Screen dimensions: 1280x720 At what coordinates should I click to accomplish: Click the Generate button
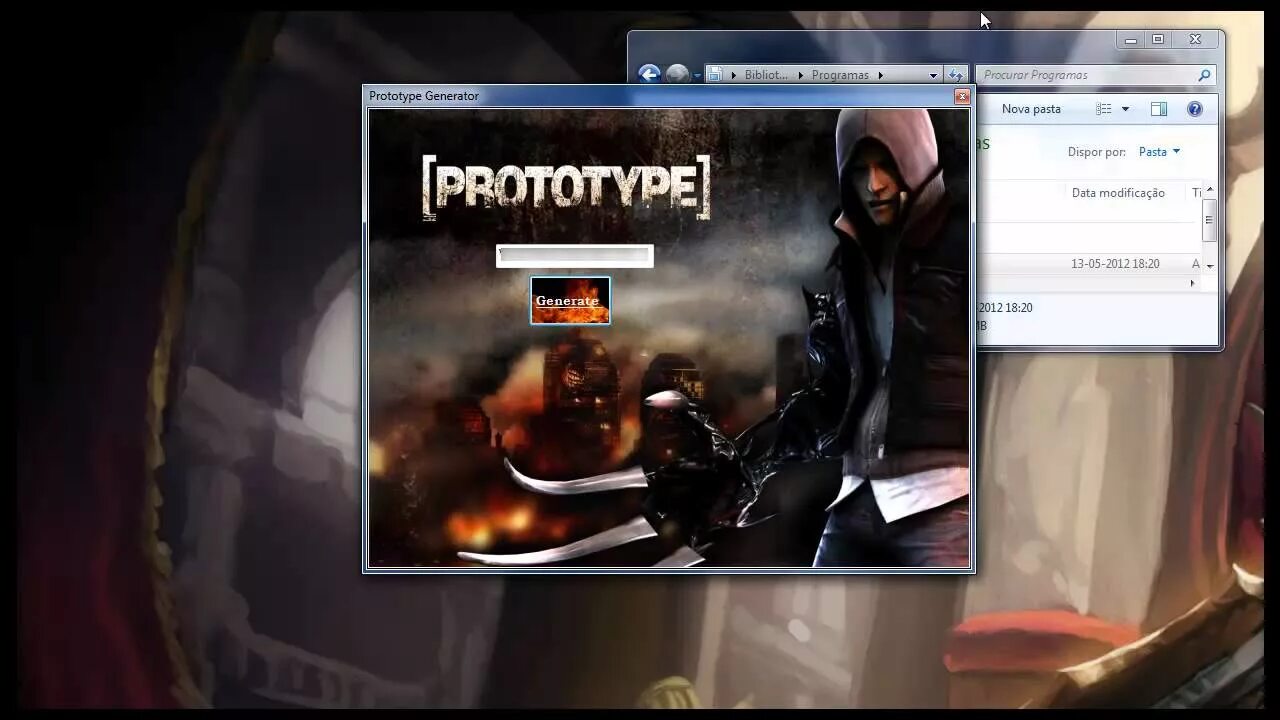(x=570, y=300)
